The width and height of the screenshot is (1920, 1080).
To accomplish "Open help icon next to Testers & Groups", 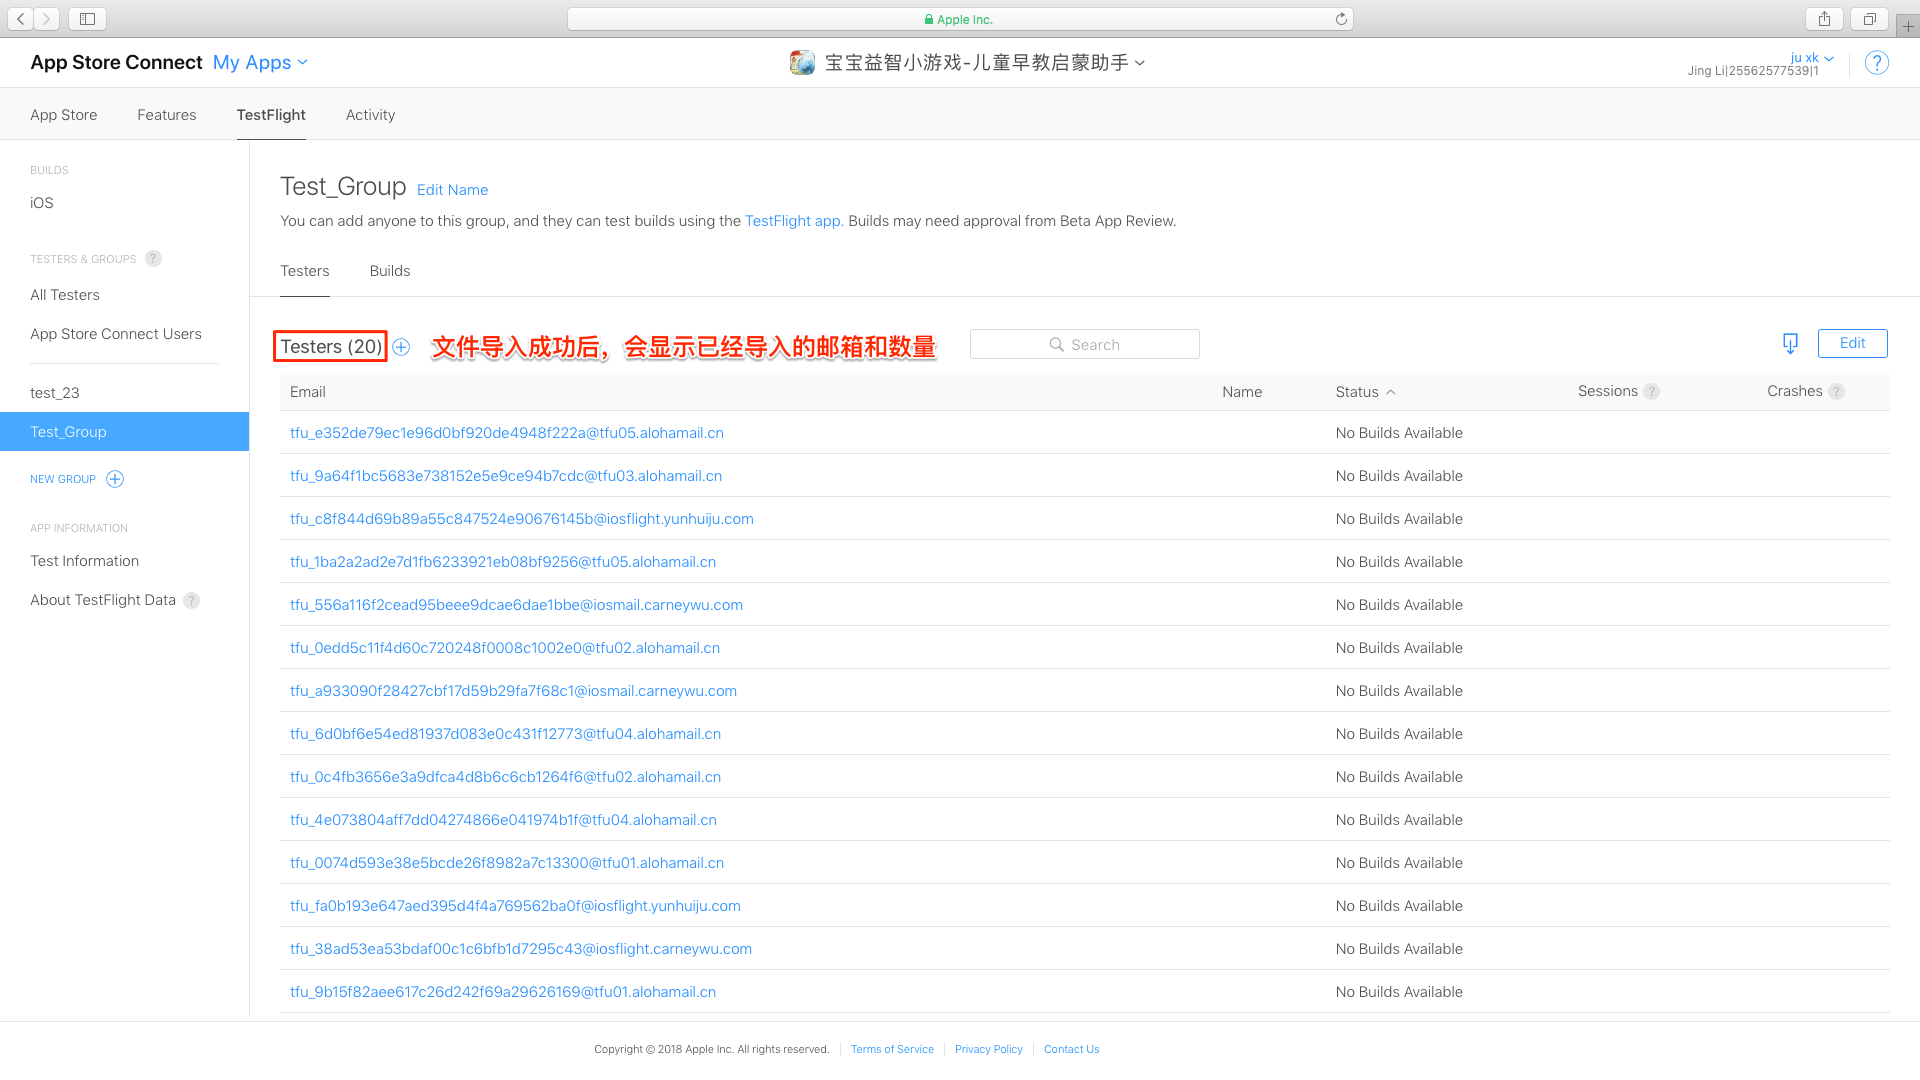I will (x=153, y=259).
